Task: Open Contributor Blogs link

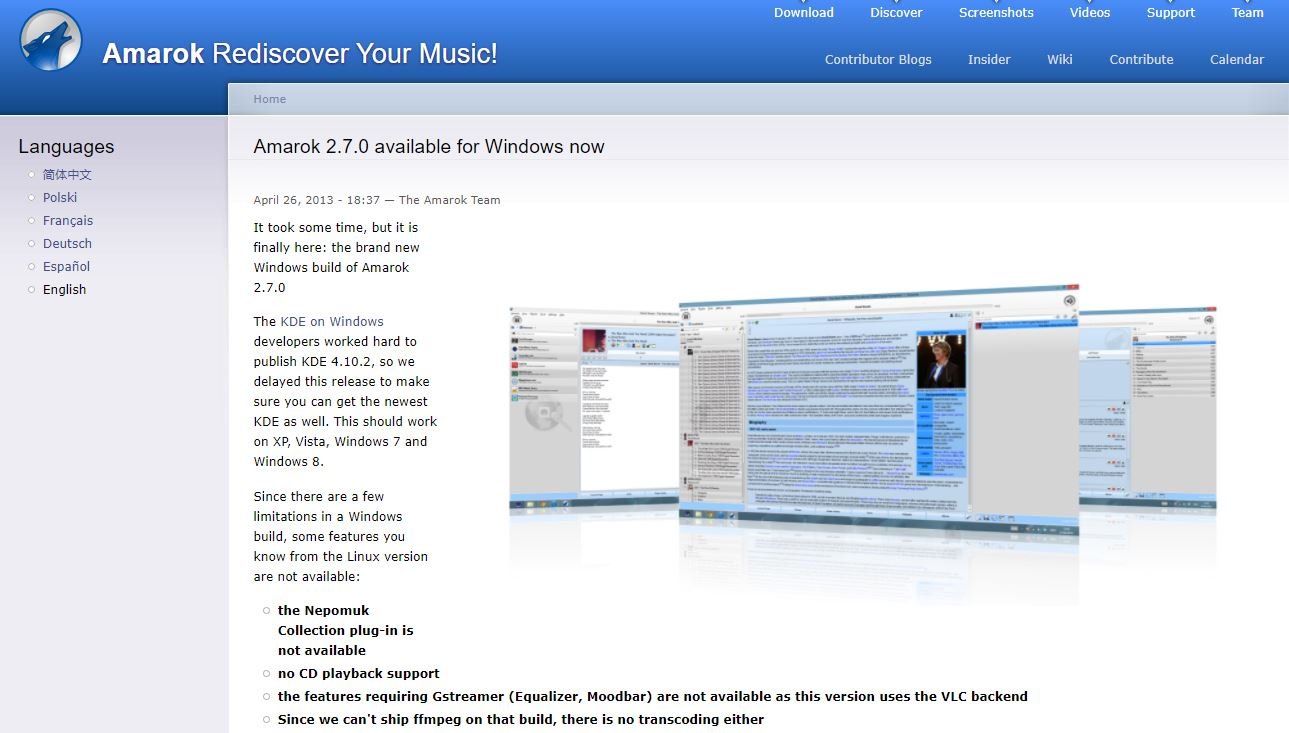Action: [878, 59]
